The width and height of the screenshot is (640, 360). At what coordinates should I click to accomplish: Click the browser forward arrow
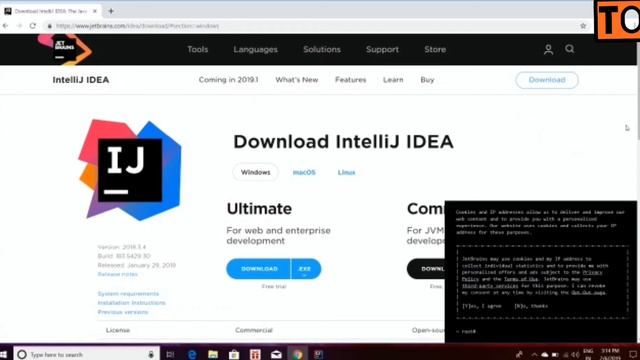coord(19,26)
